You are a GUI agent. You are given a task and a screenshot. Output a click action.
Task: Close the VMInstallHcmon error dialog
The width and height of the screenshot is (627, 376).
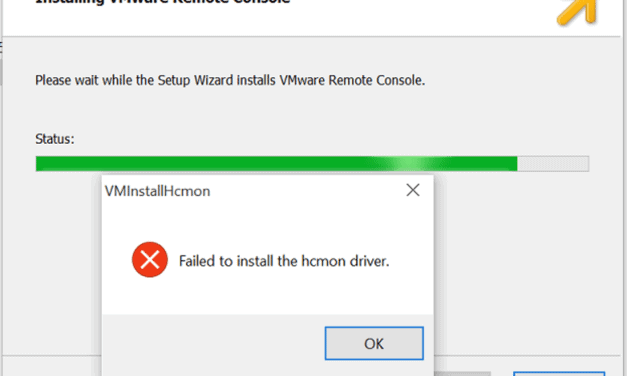tap(413, 190)
